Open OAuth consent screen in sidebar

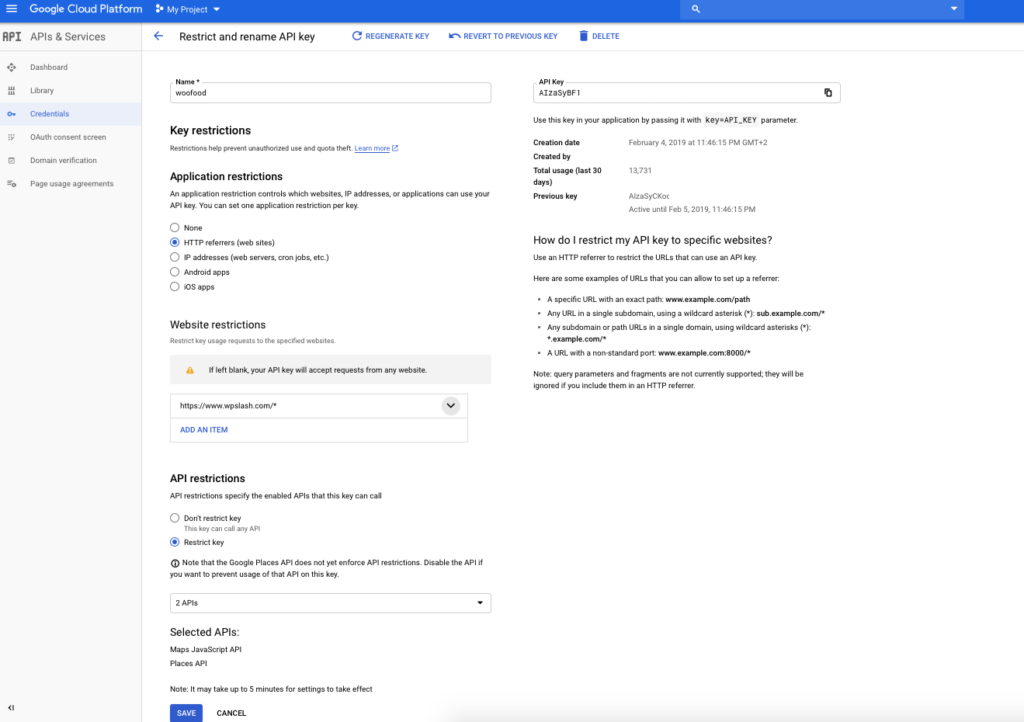[71, 137]
